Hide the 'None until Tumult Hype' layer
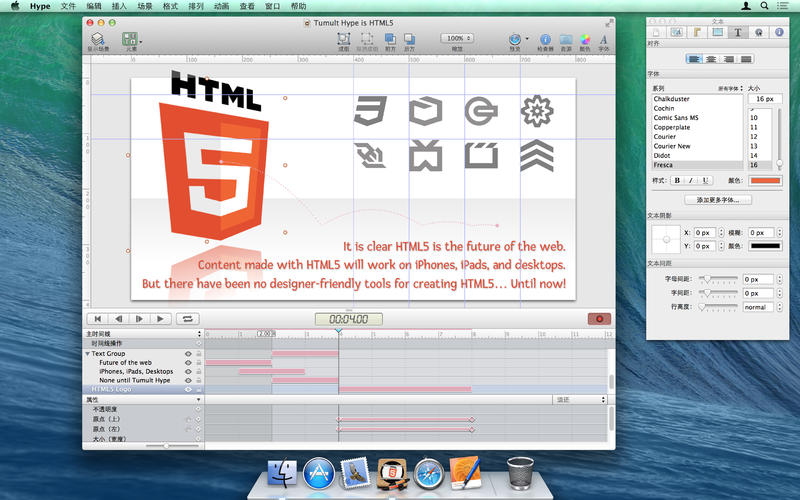This screenshot has width=800, height=500. point(188,380)
